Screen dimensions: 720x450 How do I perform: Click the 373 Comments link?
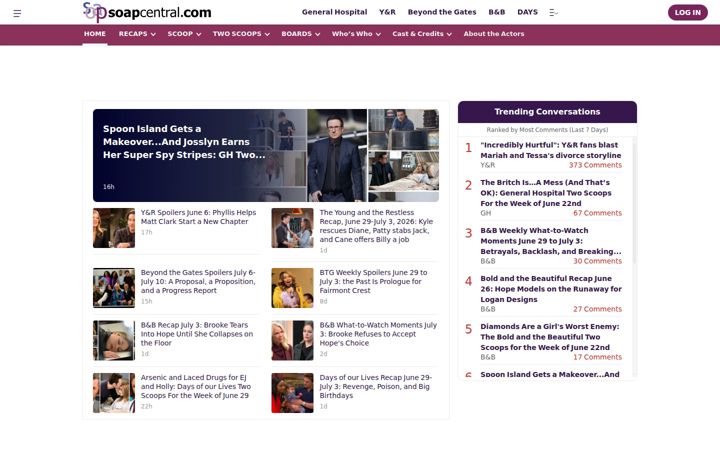point(595,165)
